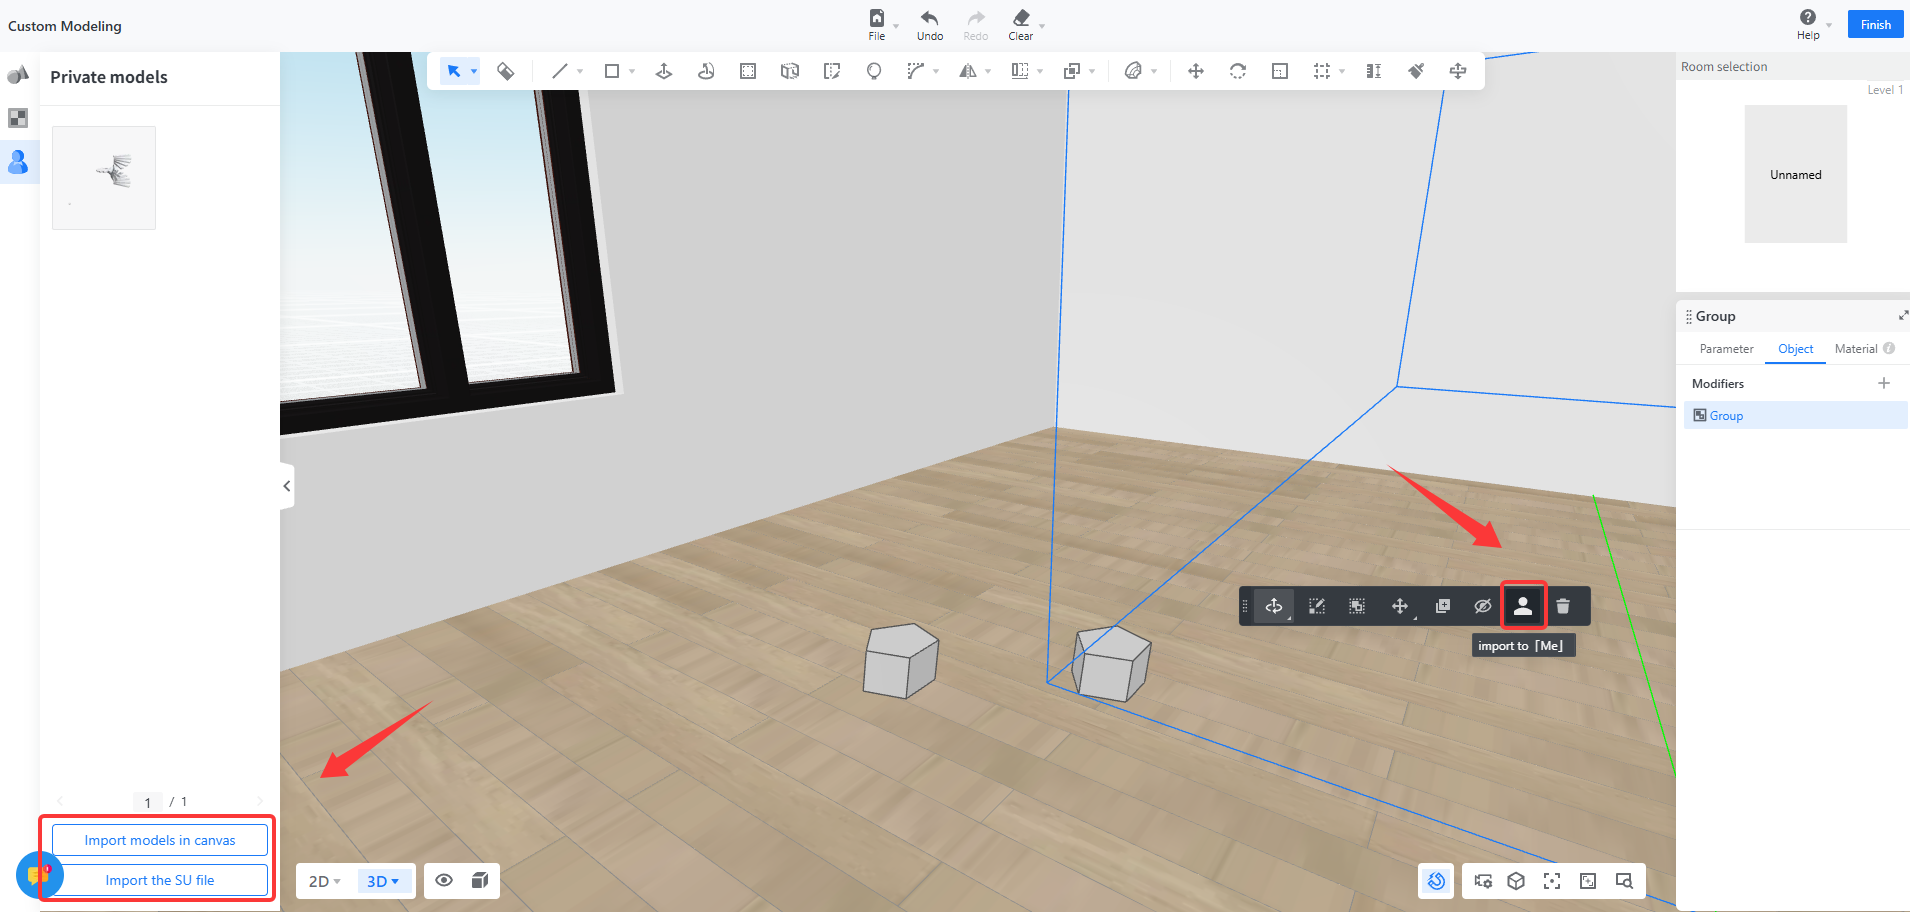Add a modifier with plus icon
The width and height of the screenshot is (1910, 912).
coord(1884,383)
